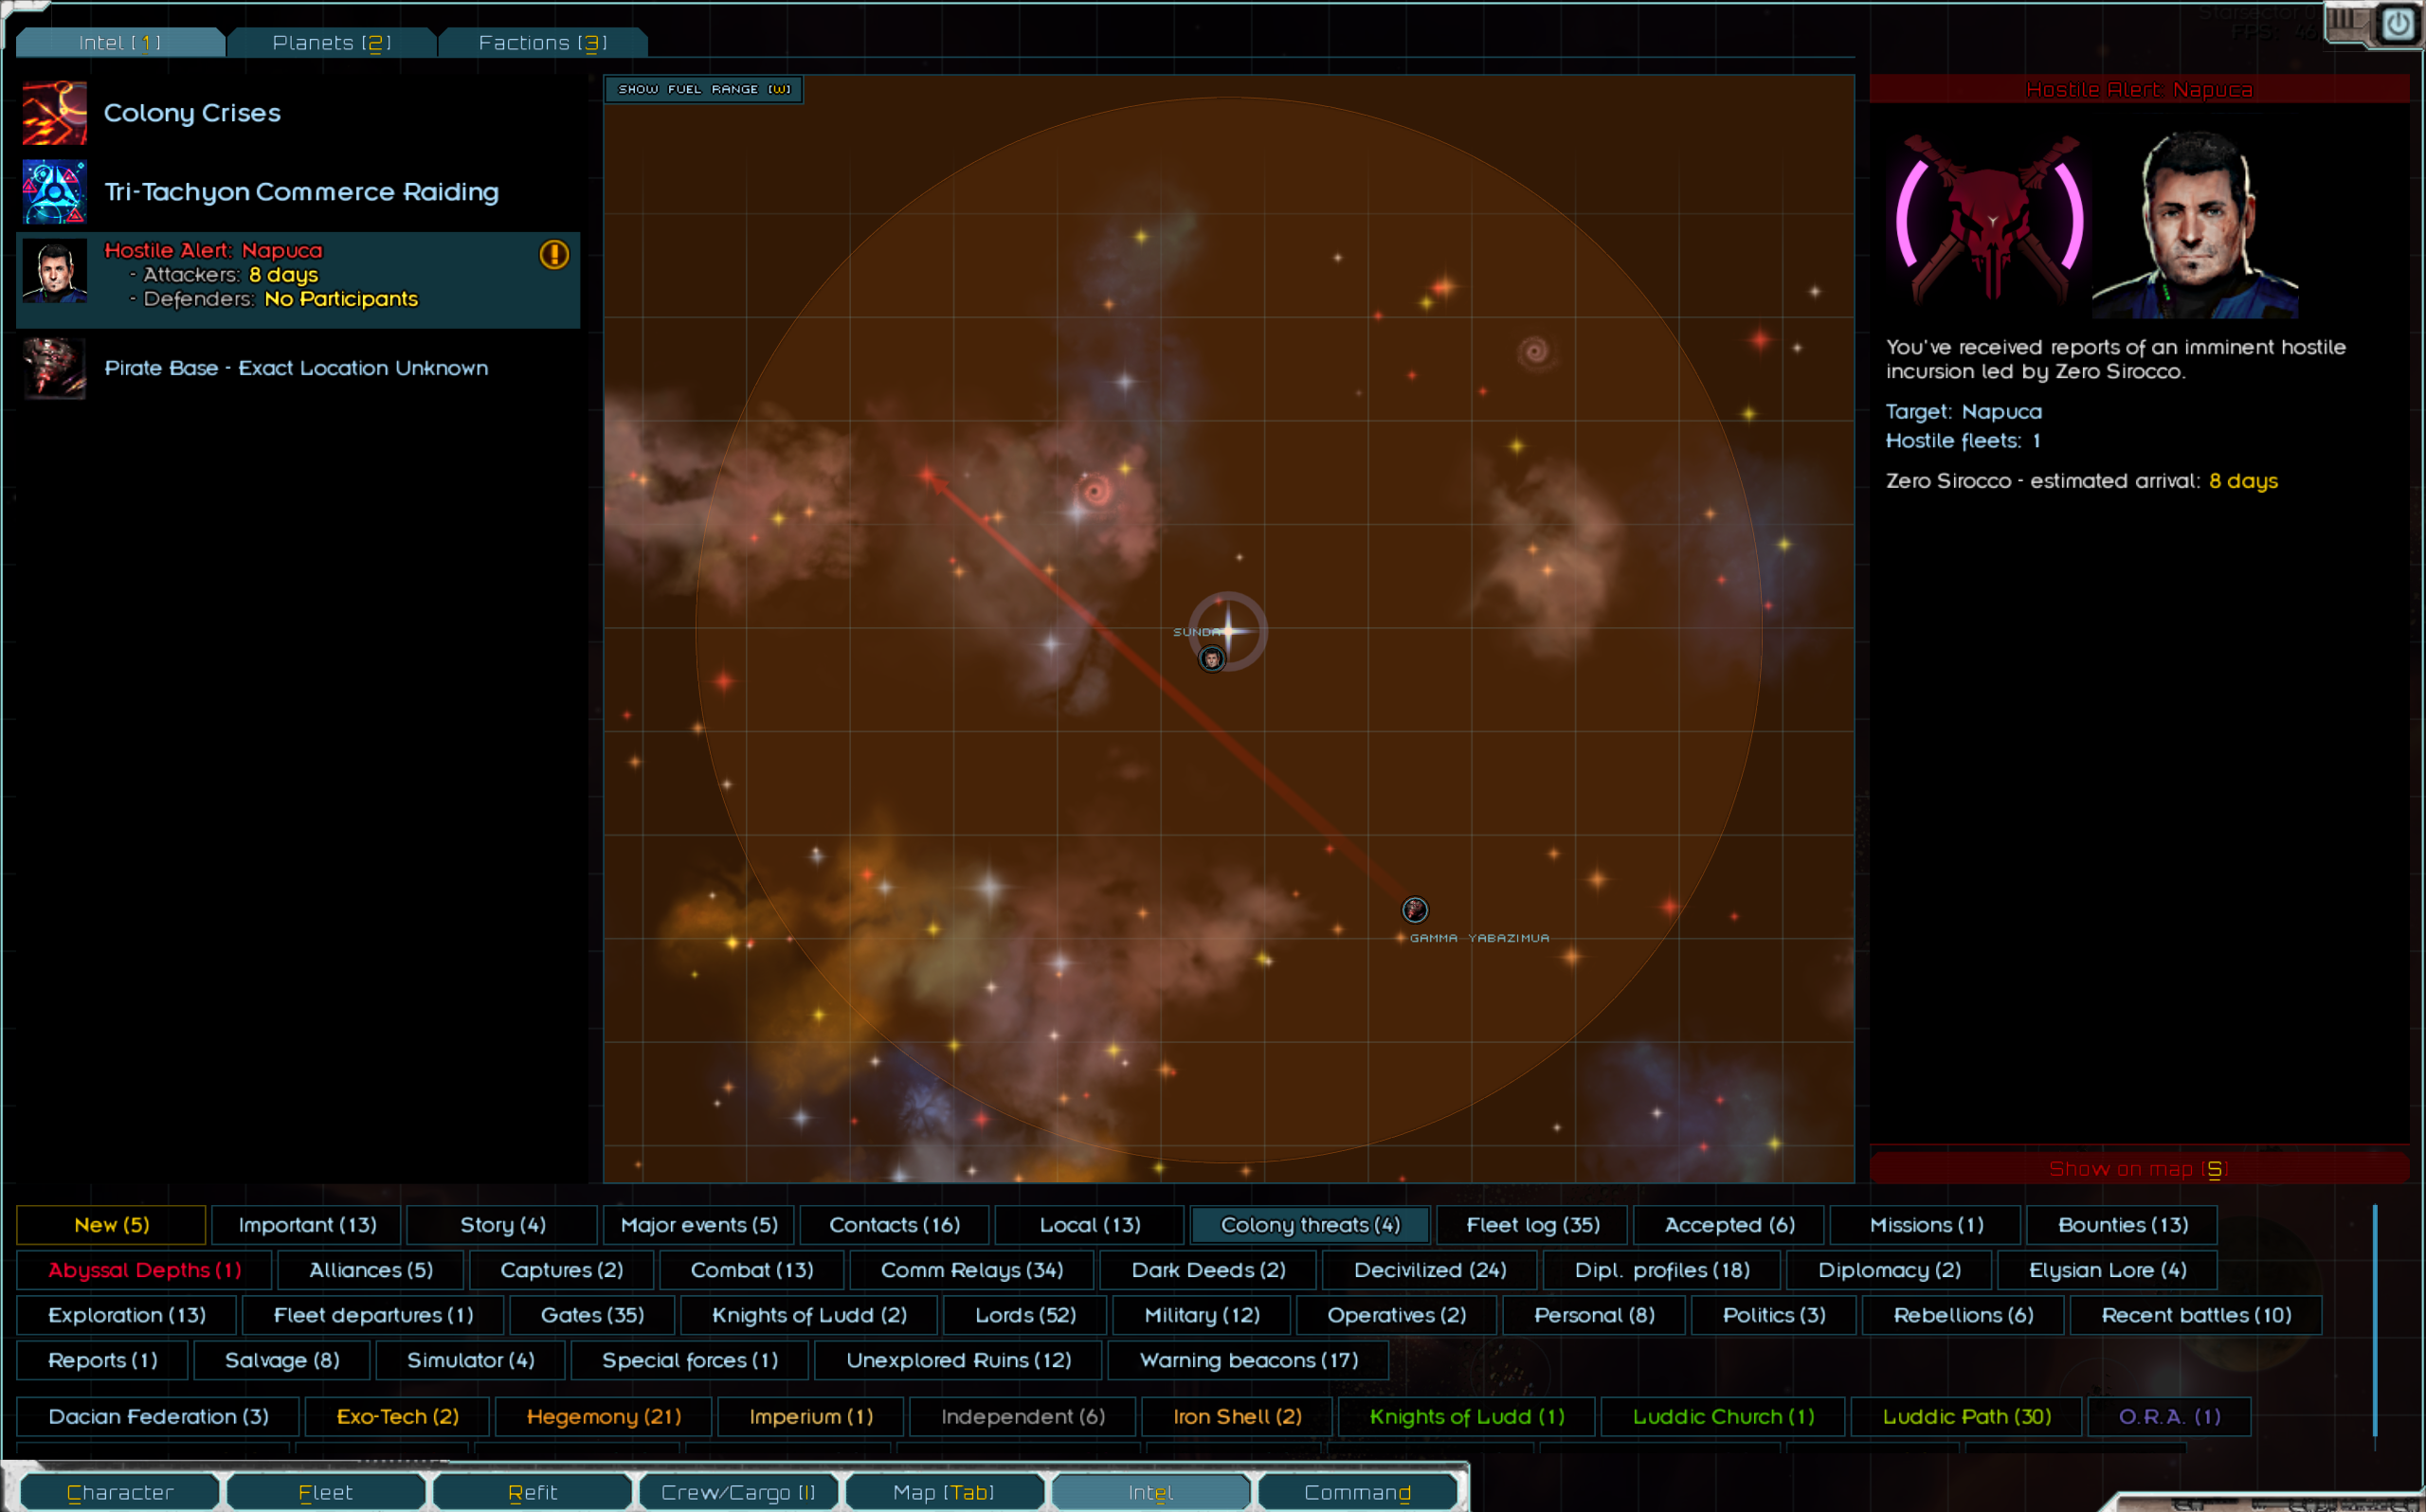
Task: Click the pirate marker at Gamma Yabazimua
Action: [1414, 909]
